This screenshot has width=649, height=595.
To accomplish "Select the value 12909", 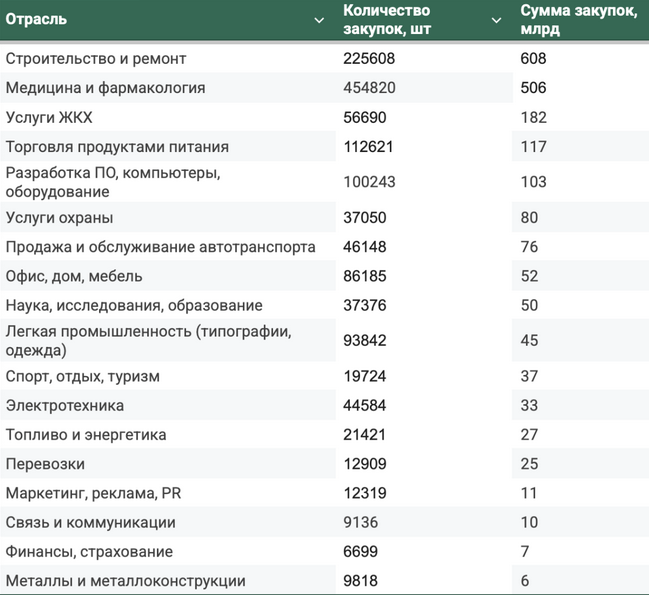I will tap(365, 464).
